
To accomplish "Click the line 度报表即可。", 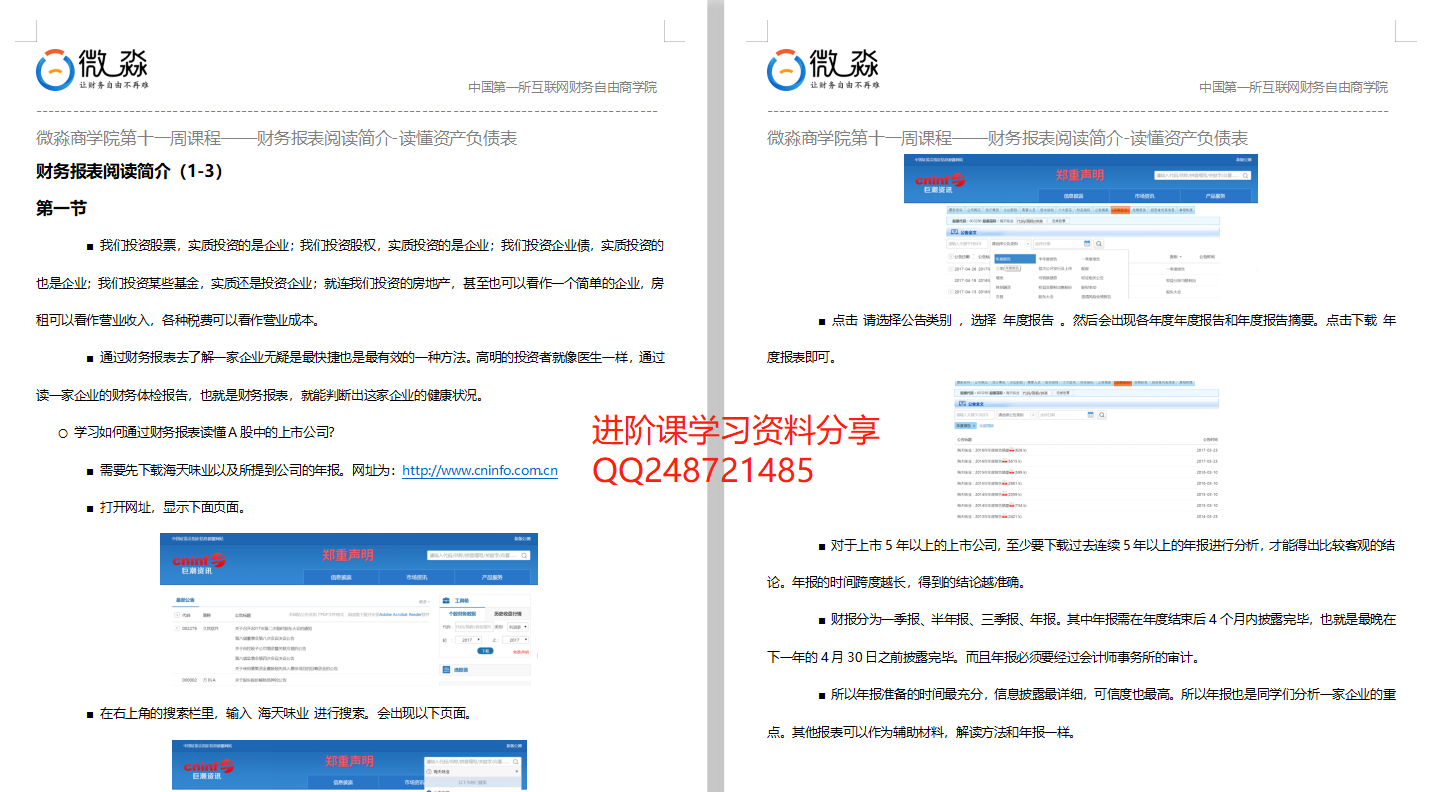I will click(806, 357).
